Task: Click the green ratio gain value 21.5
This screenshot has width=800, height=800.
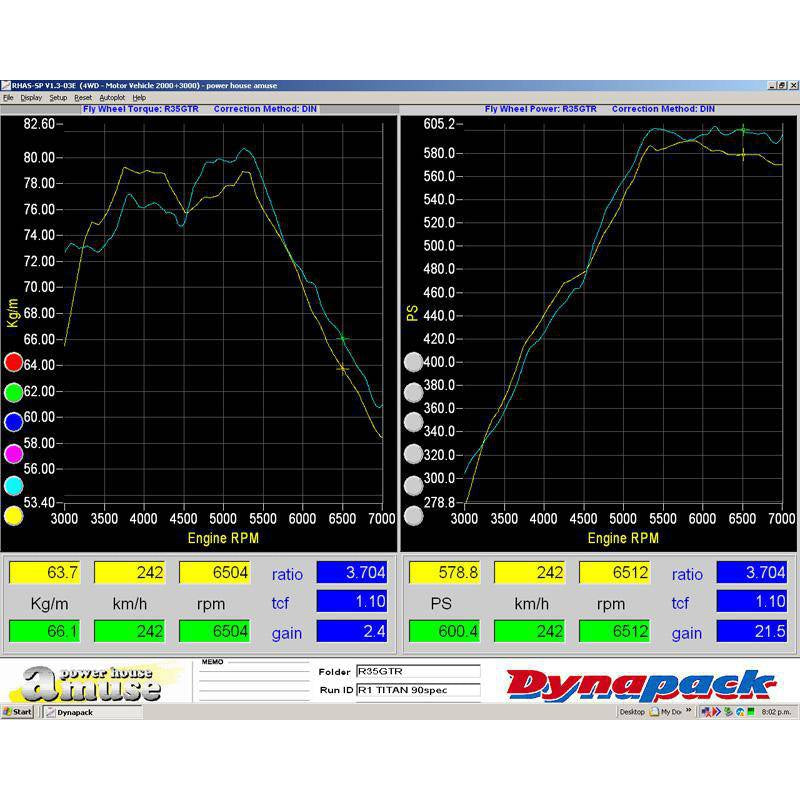Action: 752,632
